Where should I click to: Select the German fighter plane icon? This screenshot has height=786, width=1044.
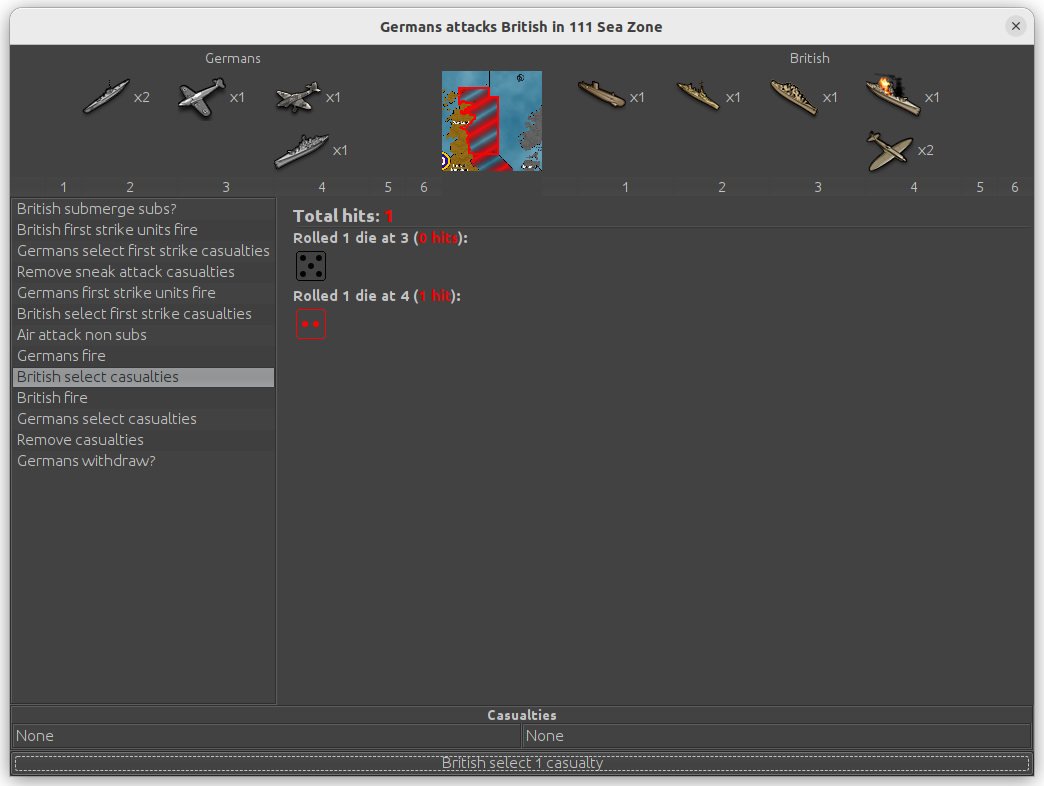click(x=202, y=97)
